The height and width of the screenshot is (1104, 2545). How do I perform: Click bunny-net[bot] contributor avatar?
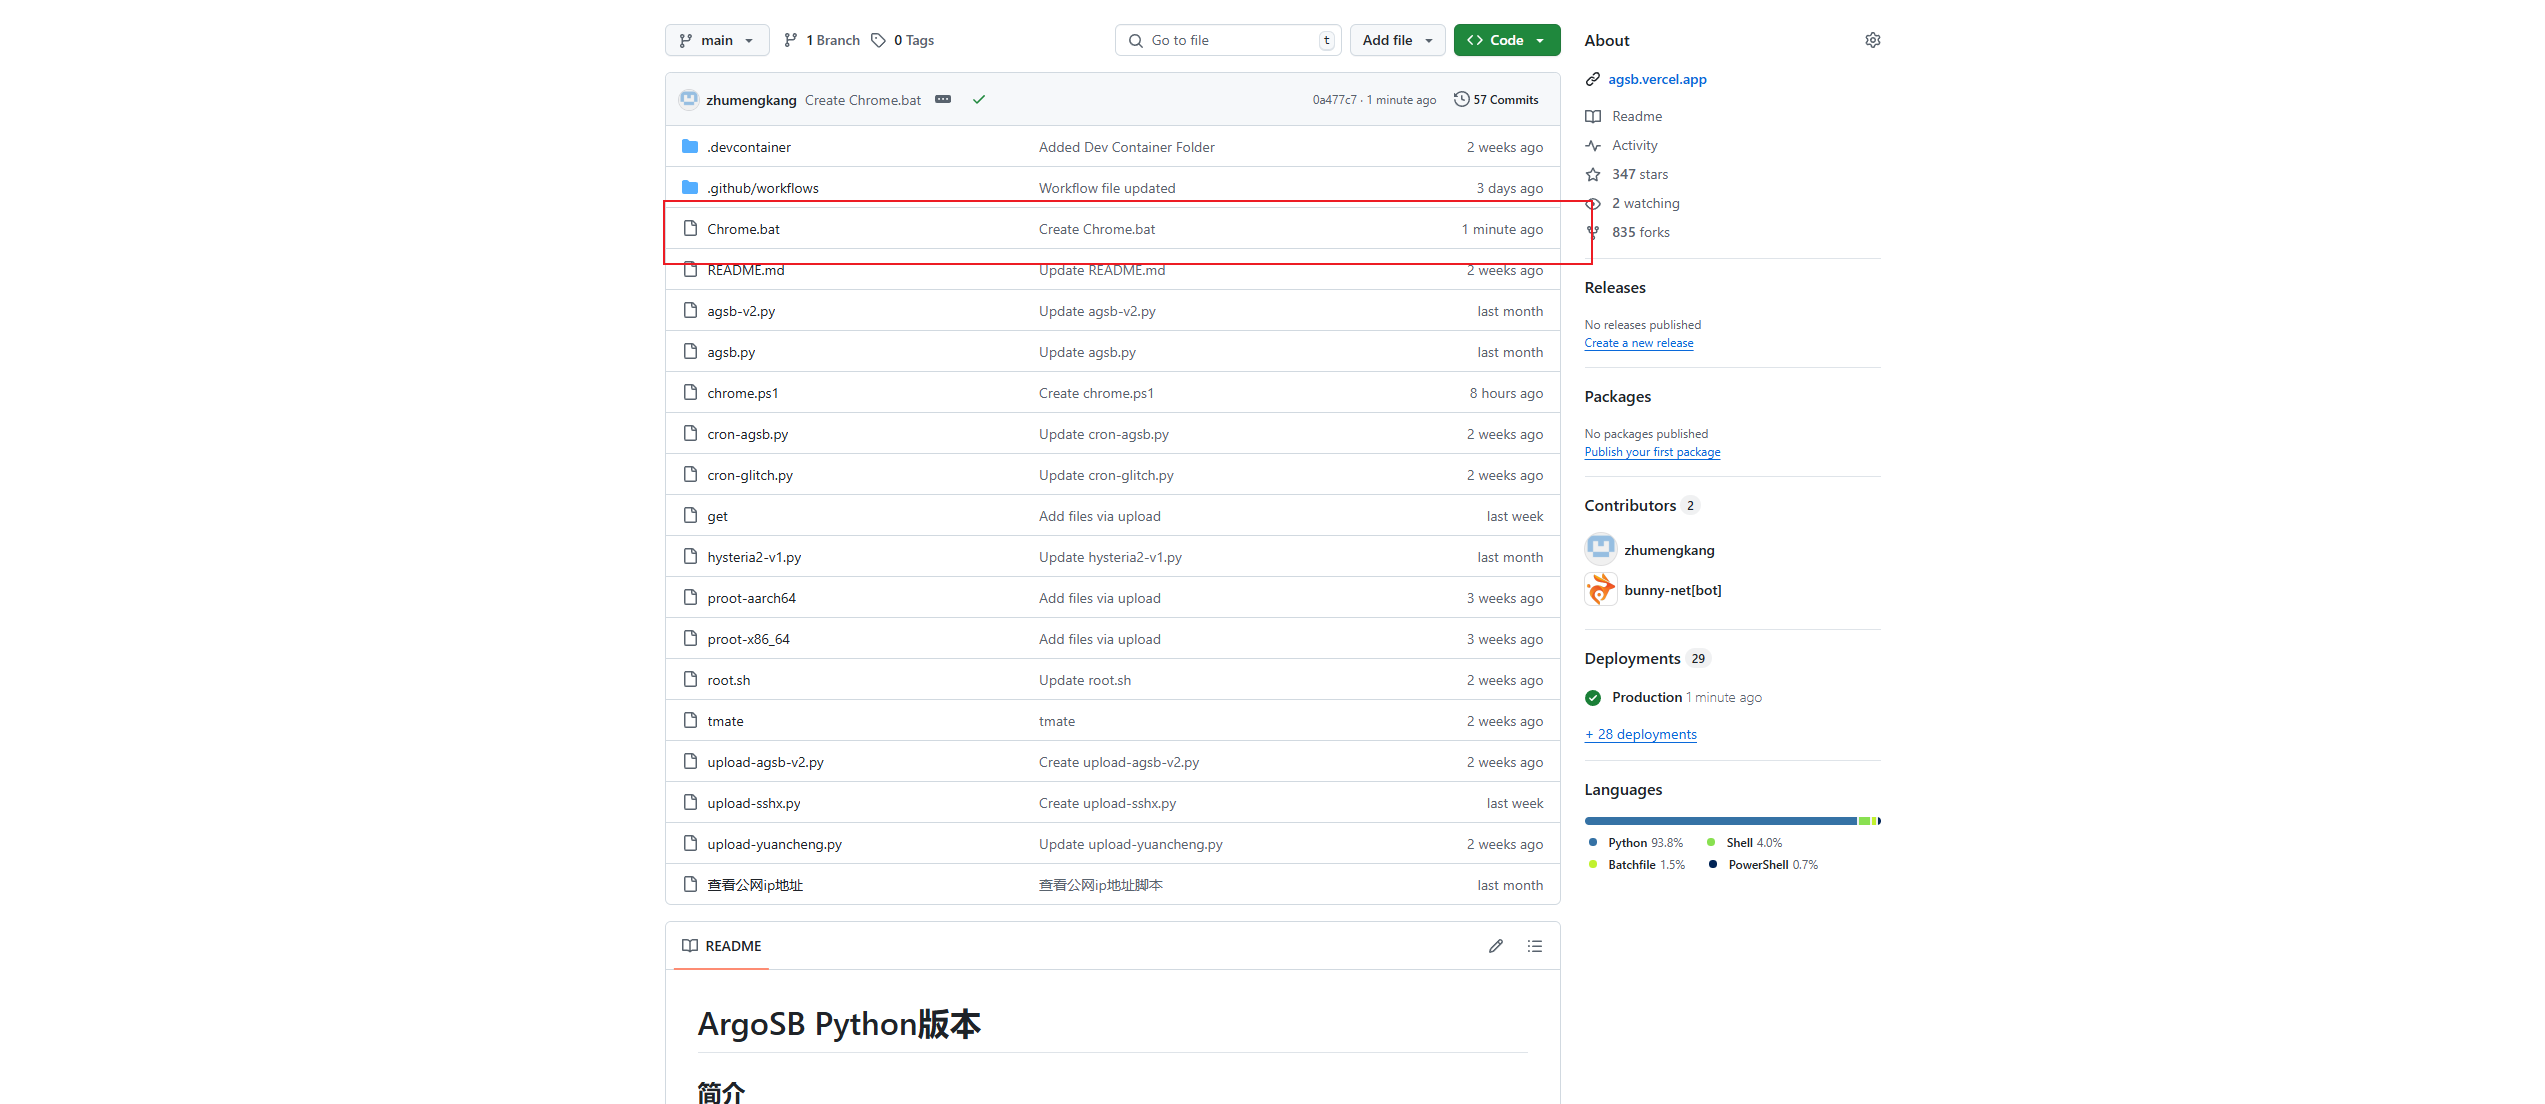pos(1601,590)
